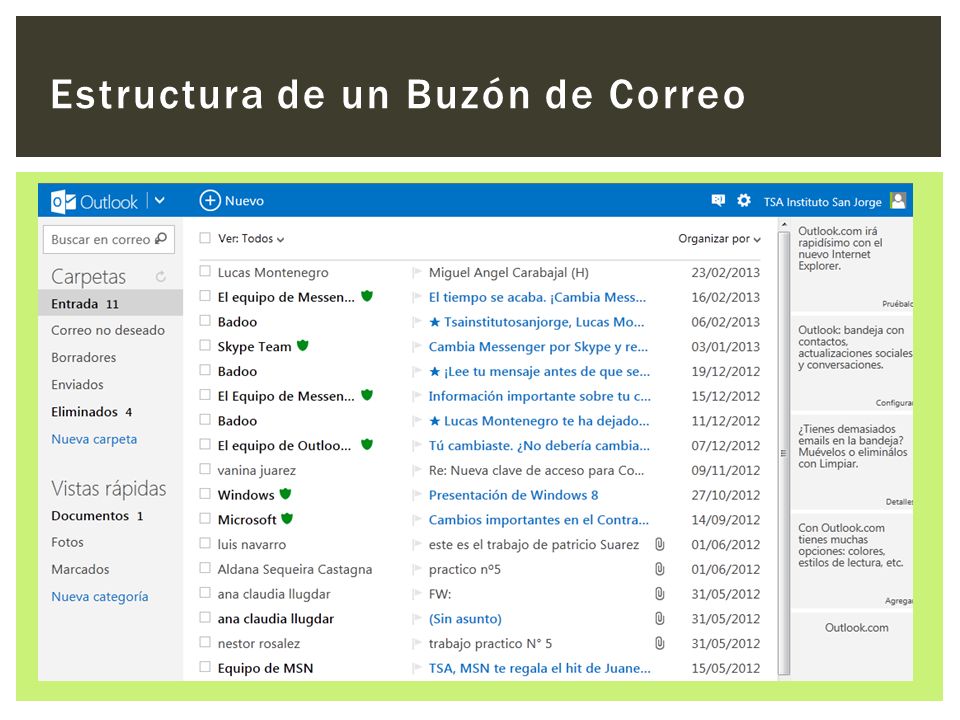960x720 pixels.
Task: Open Correo no deseado folder
Action: [108, 331]
